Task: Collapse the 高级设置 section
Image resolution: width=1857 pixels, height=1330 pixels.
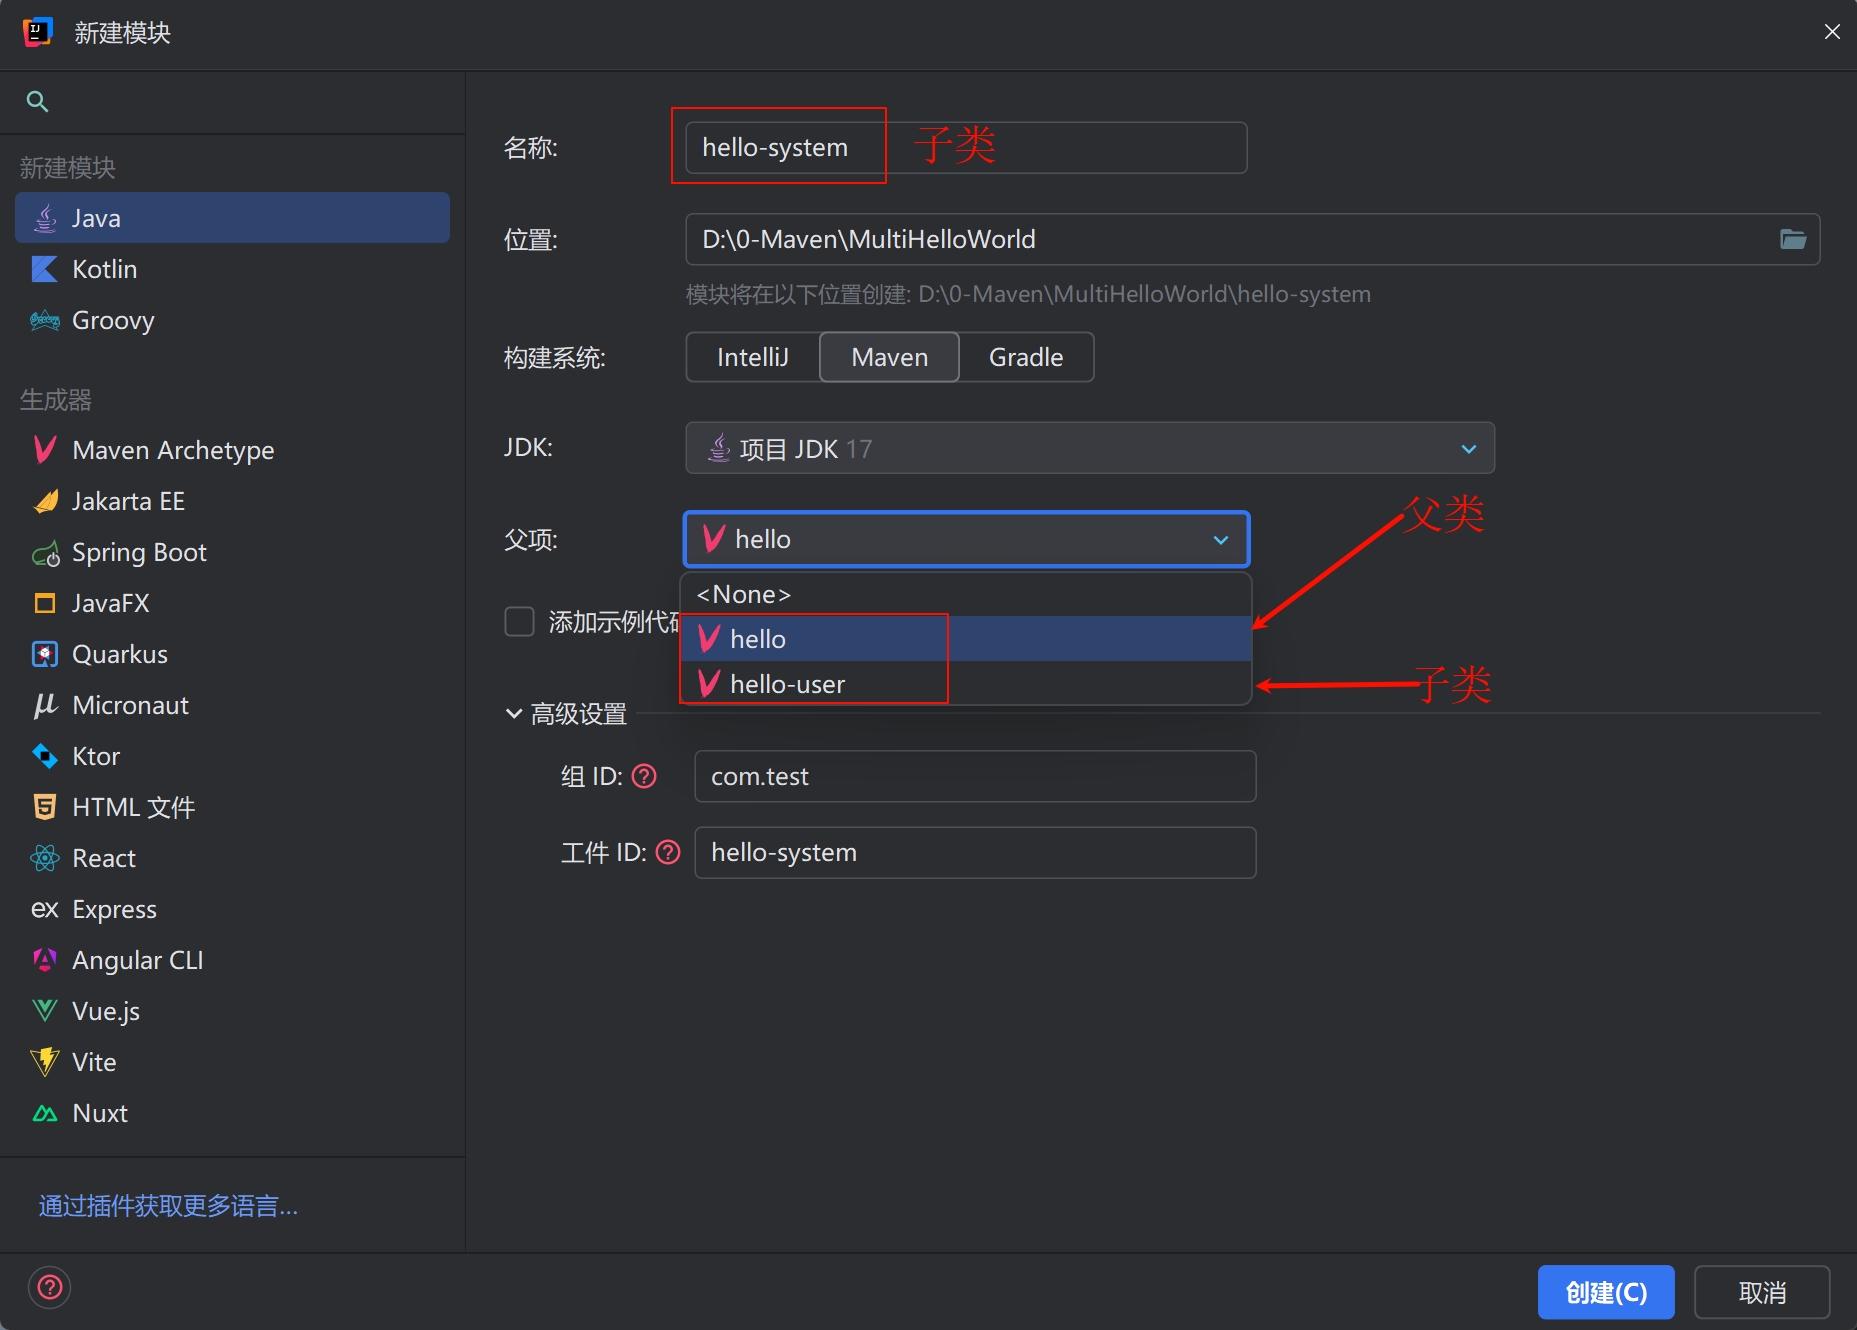Action: (514, 714)
